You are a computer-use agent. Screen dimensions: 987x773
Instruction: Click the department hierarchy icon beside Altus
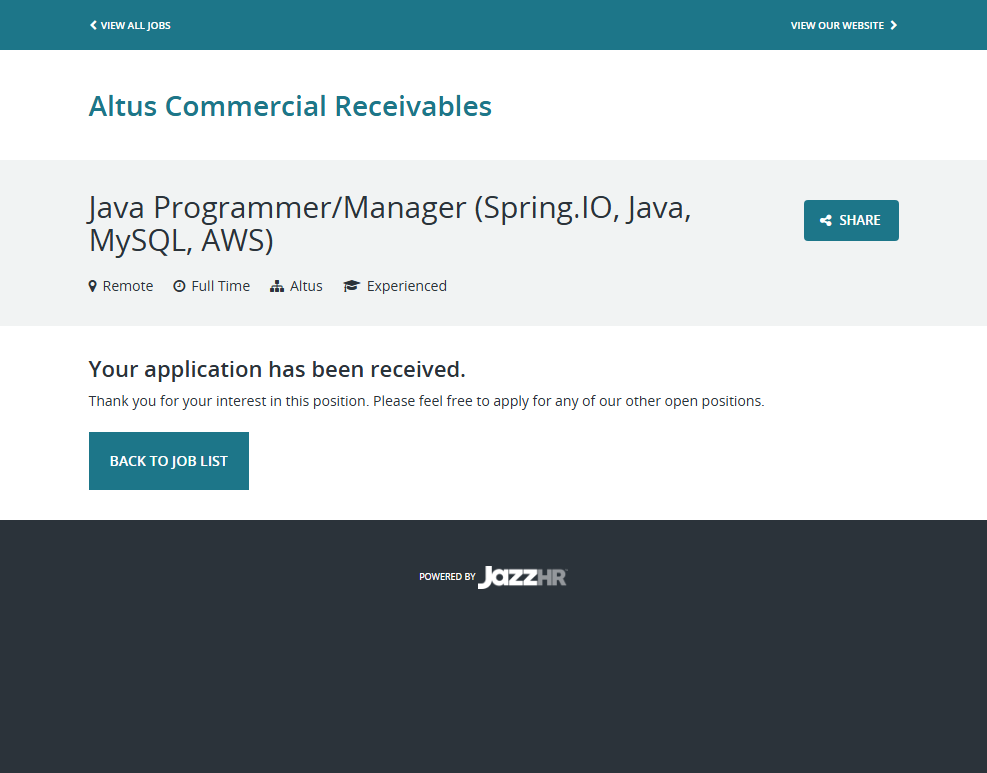click(277, 286)
